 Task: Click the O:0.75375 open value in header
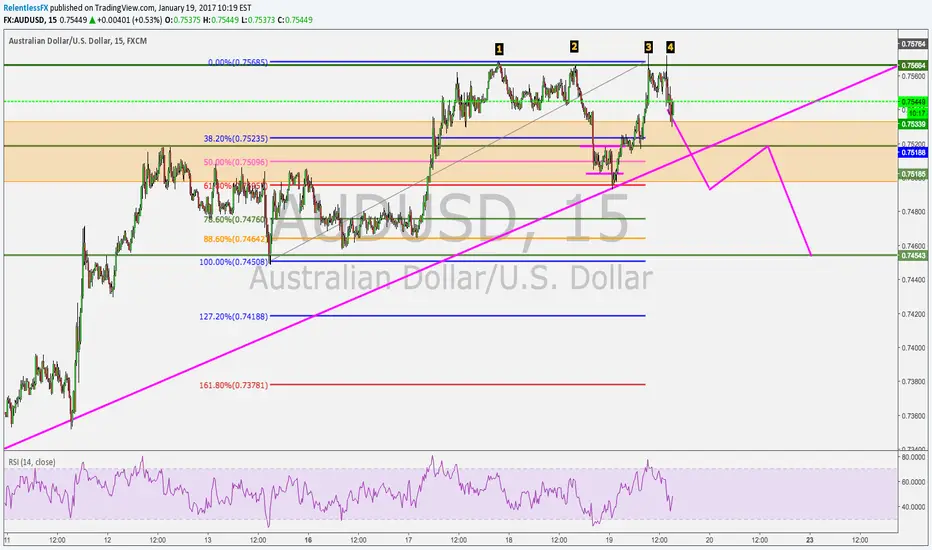point(182,20)
